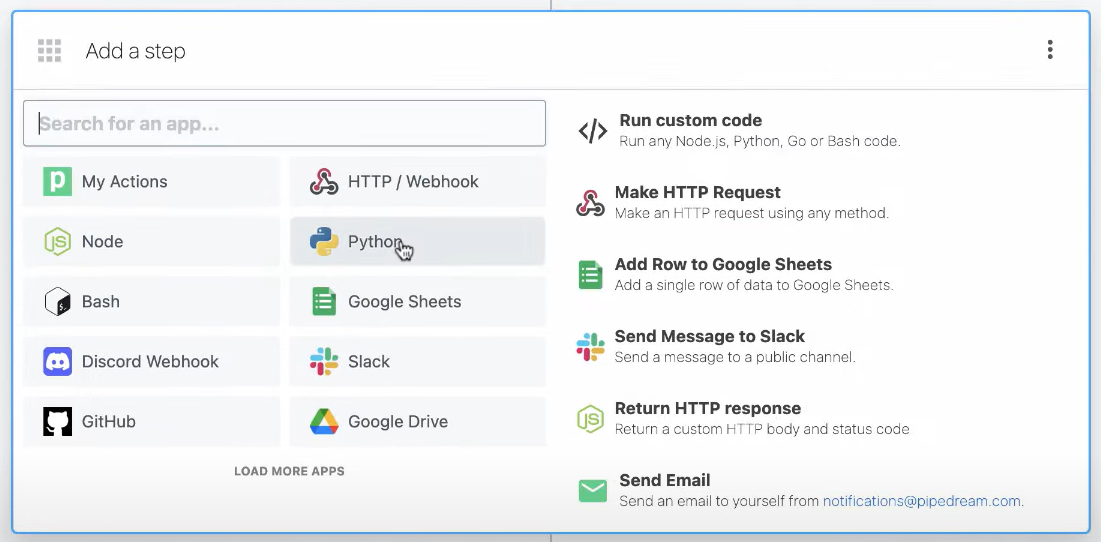The width and height of the screenshot is (1101, 542).
Task: Click the Node icon beside Return HTTP response
Action: pyautogui.click(x=591, y=418)
